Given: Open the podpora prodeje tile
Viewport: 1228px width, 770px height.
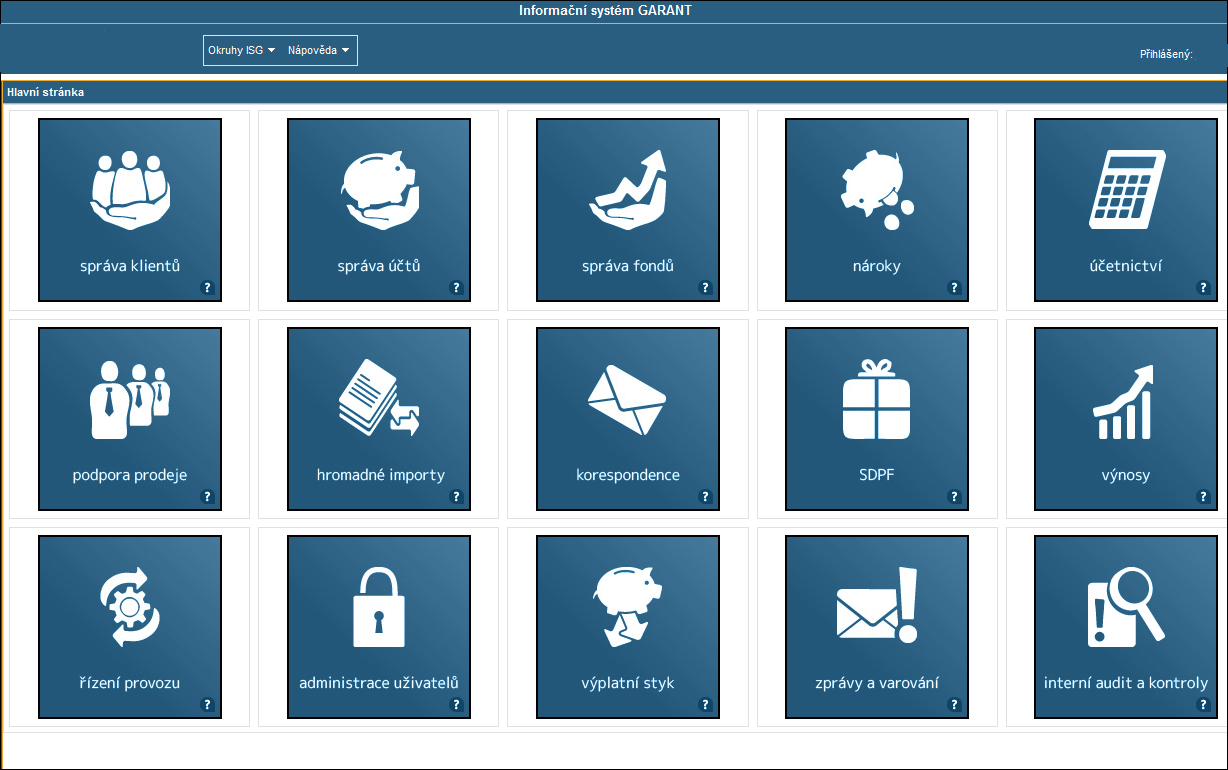Looking at the screenshot, I should 129,418.
